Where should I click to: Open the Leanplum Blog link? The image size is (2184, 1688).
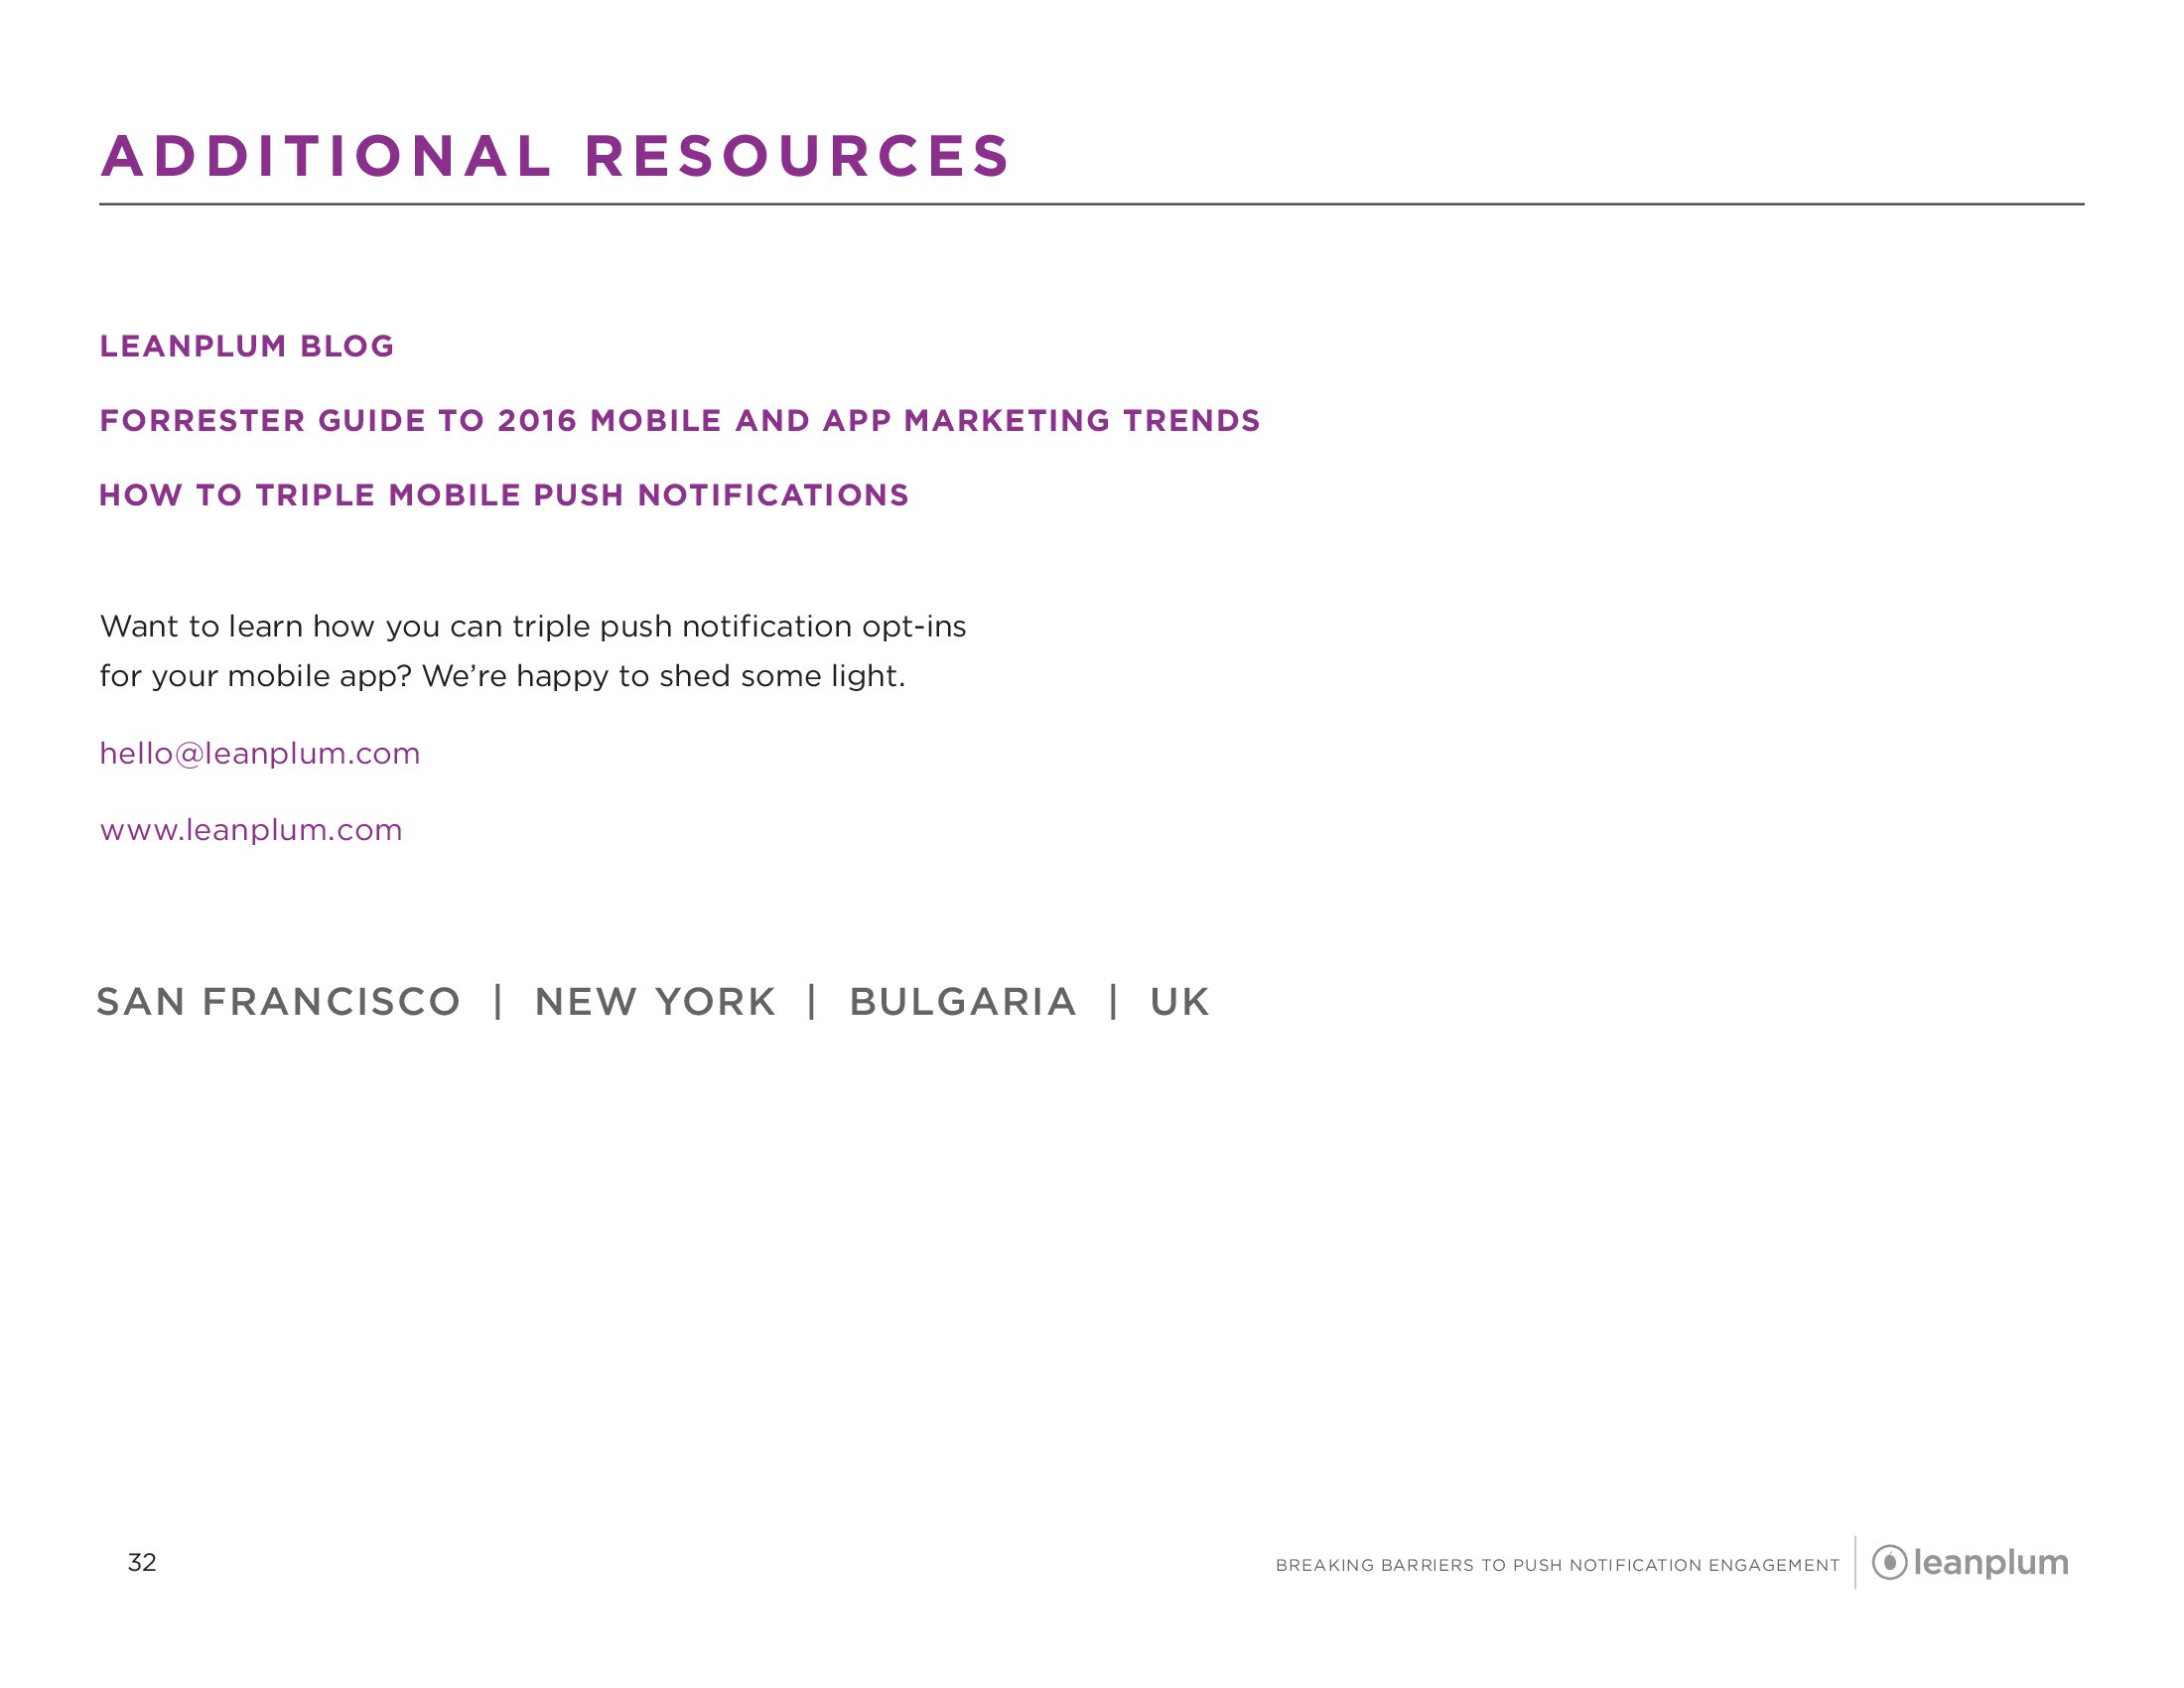(x=247, y=346)
